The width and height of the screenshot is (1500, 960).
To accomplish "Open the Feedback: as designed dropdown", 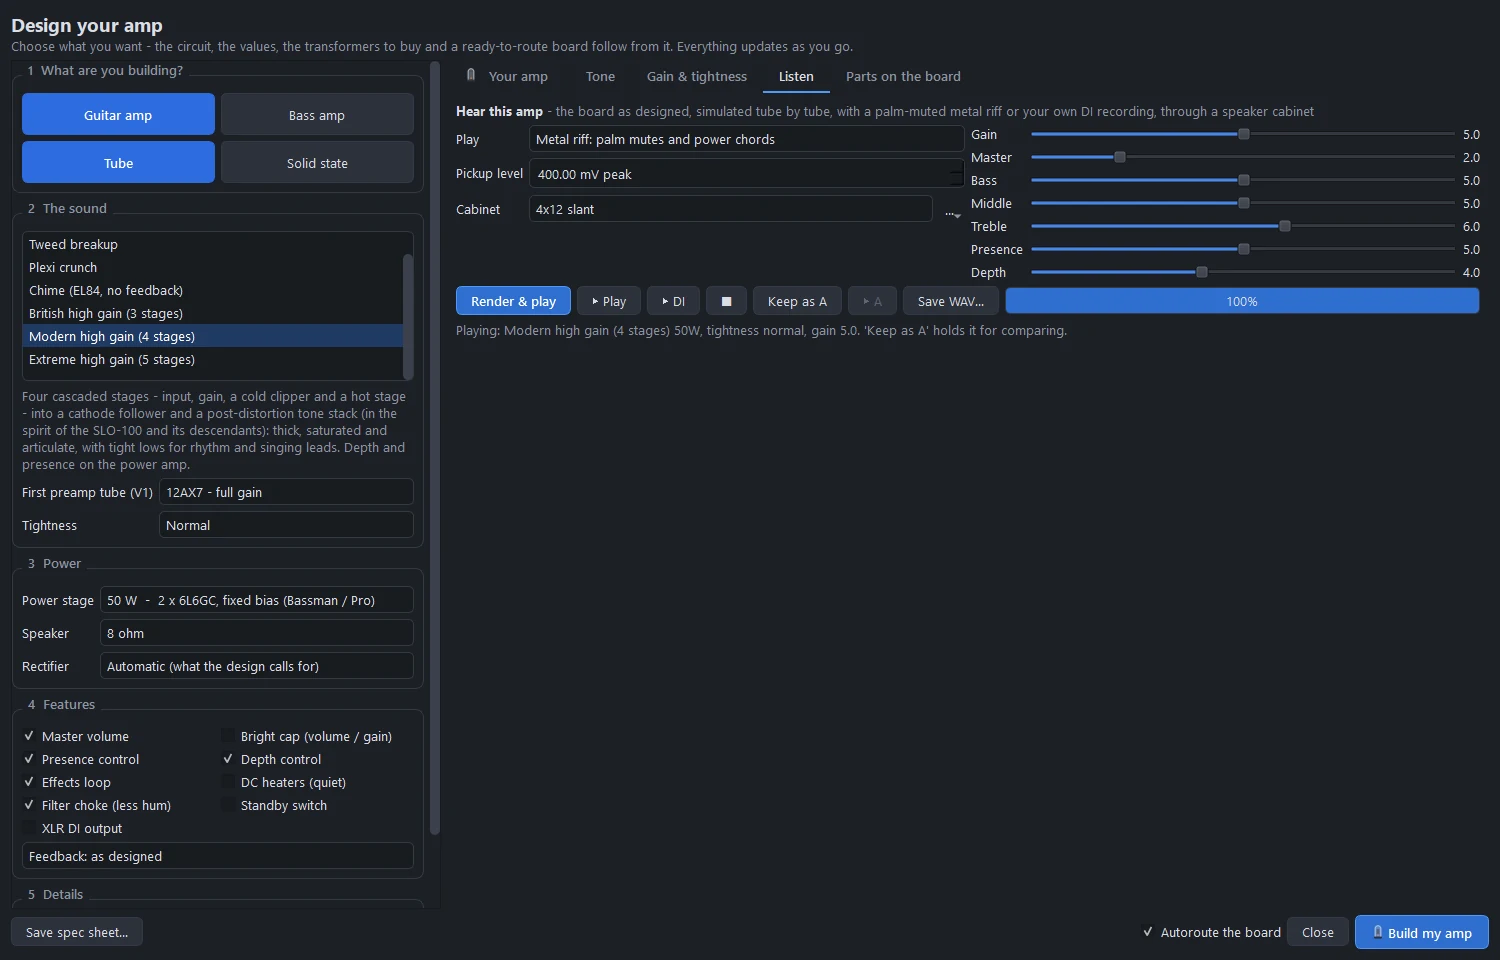I will [218, 856].
